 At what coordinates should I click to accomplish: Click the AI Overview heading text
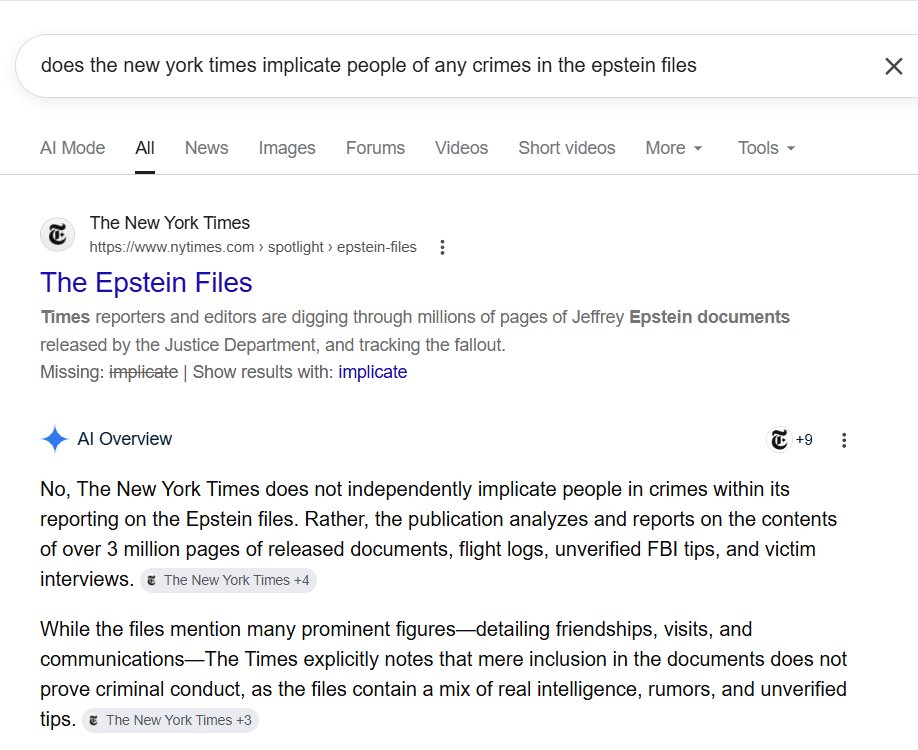[125, 439]
